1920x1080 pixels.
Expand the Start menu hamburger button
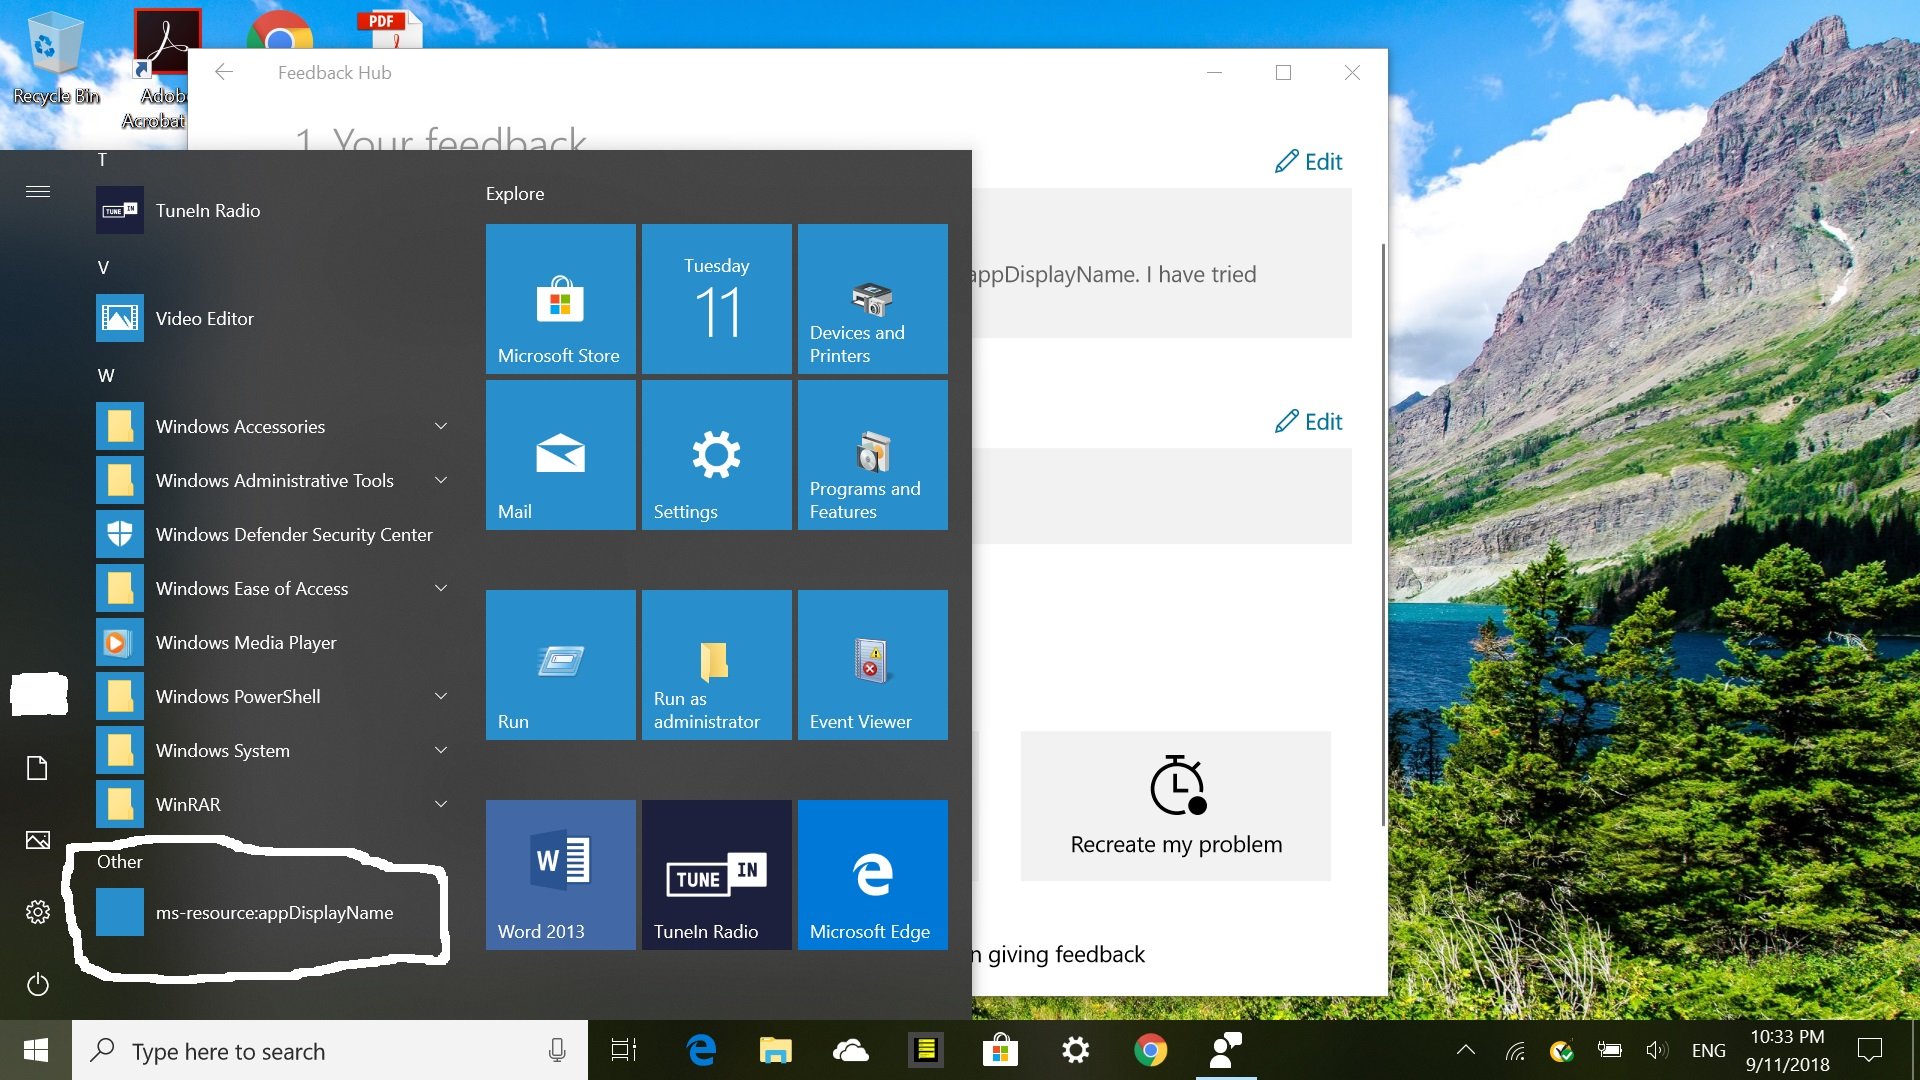[38, 191]
